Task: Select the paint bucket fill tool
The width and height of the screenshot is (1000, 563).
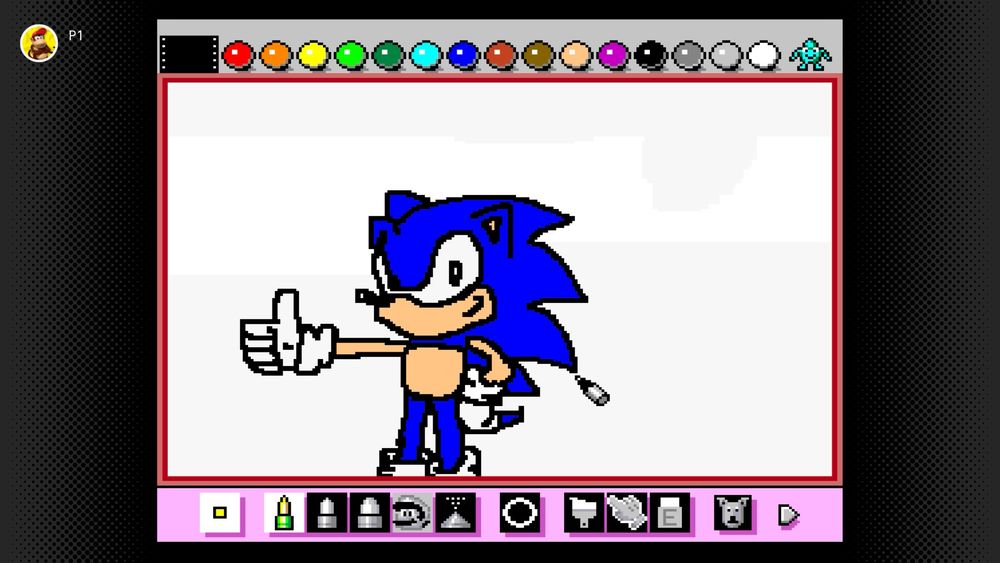Action: [x=584, y=513]
